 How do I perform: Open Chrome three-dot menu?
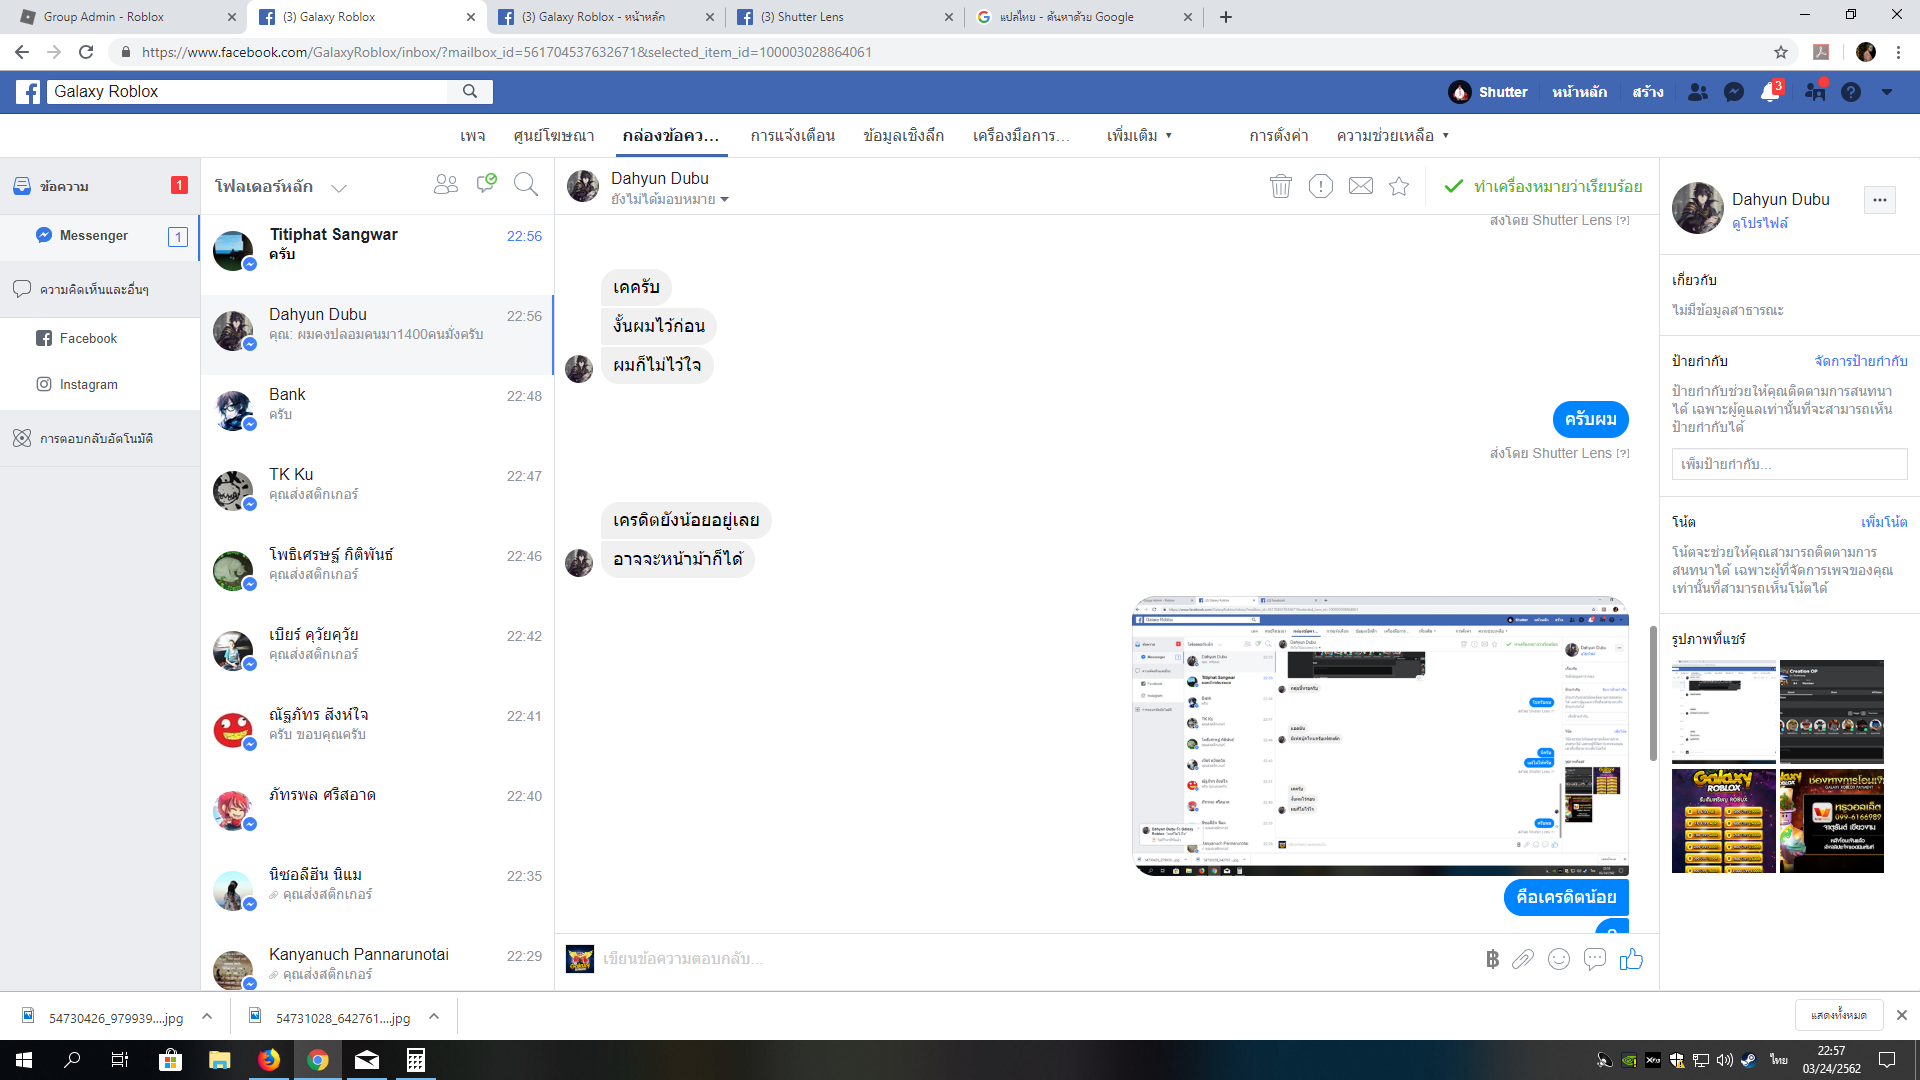(x=1899, y=52)
